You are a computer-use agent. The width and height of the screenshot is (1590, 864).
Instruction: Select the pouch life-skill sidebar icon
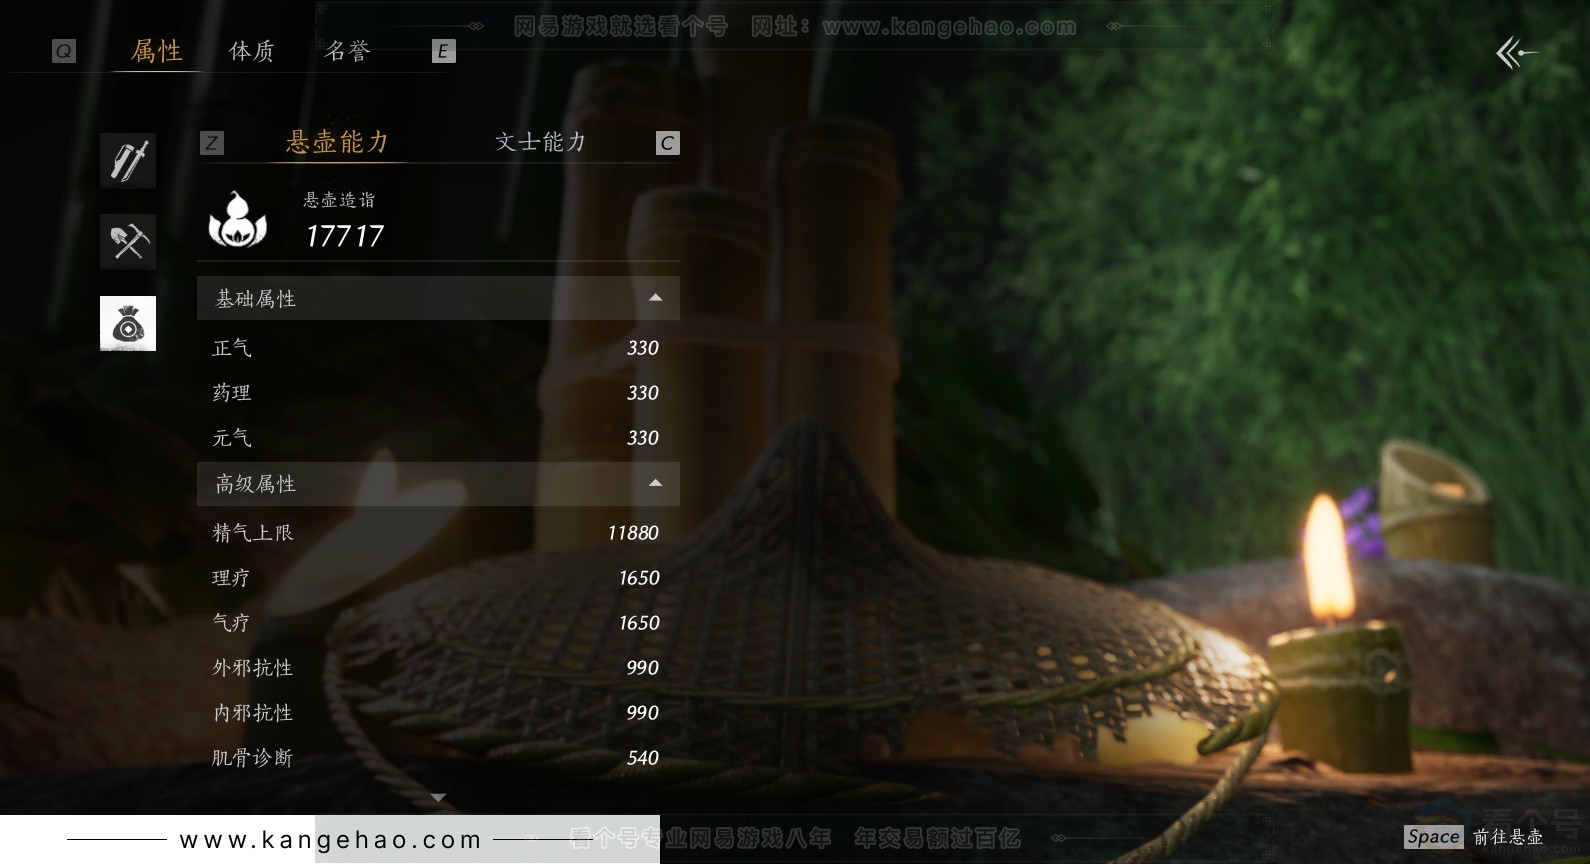pos(128,323)
